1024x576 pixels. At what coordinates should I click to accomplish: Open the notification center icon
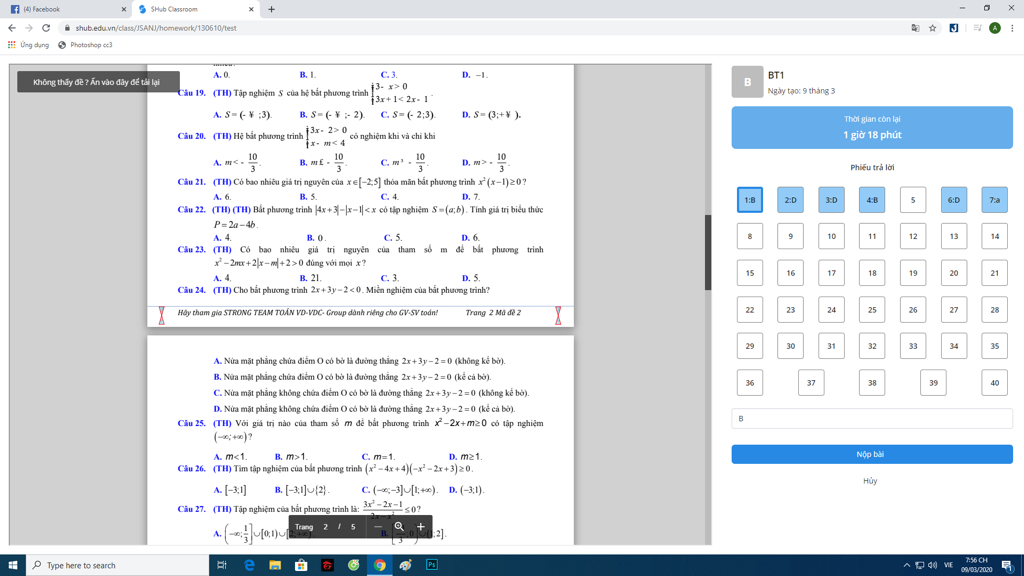(1007, 565)
